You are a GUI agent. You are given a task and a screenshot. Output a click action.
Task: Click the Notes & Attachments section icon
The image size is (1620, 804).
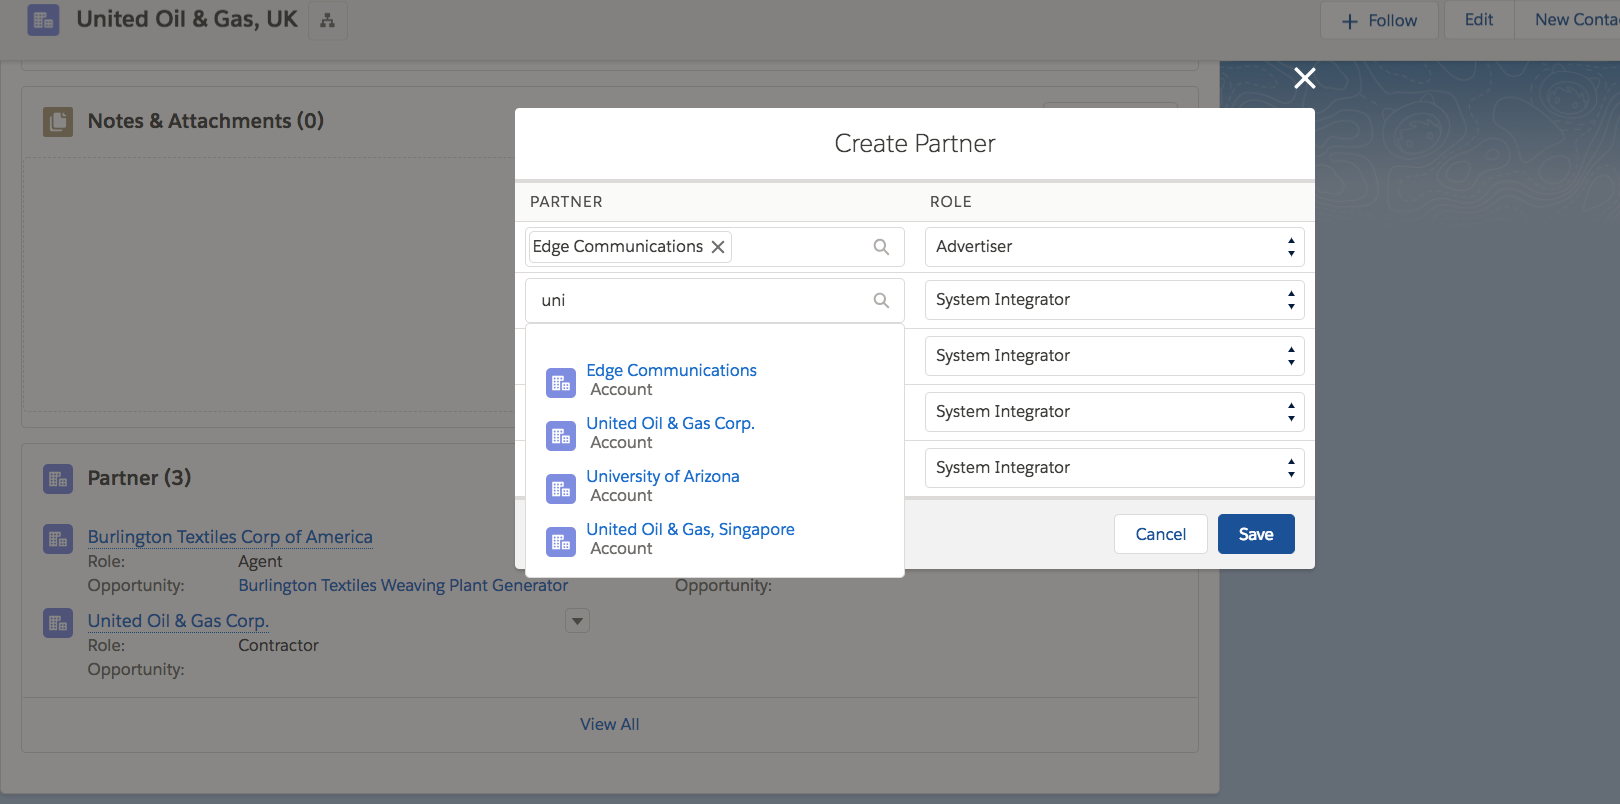pos(58,122)
